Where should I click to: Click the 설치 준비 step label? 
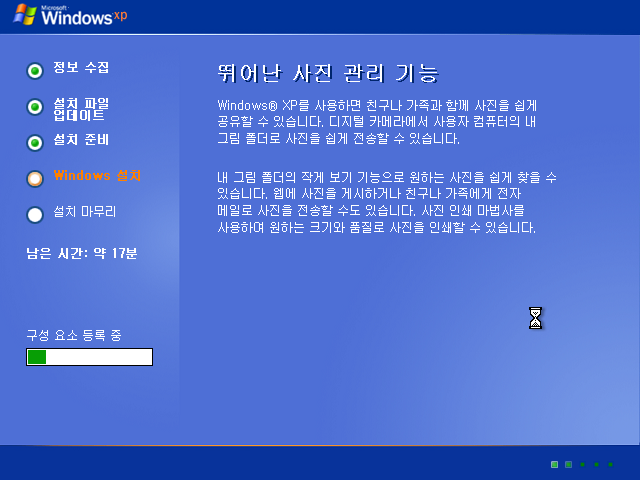[x=81, y=140]
